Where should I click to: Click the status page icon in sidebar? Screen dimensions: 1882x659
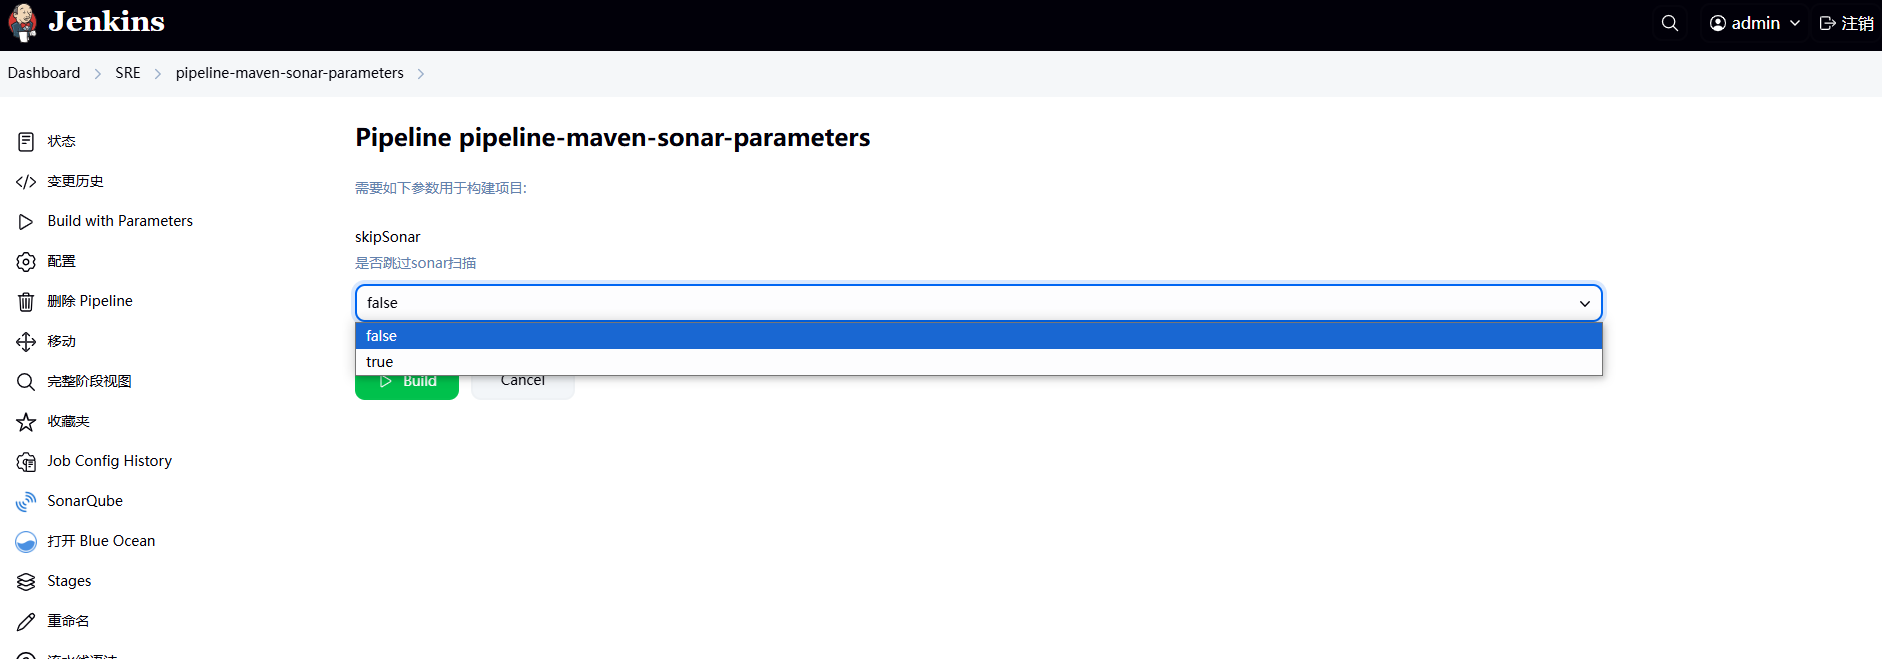tap(26, 142)
